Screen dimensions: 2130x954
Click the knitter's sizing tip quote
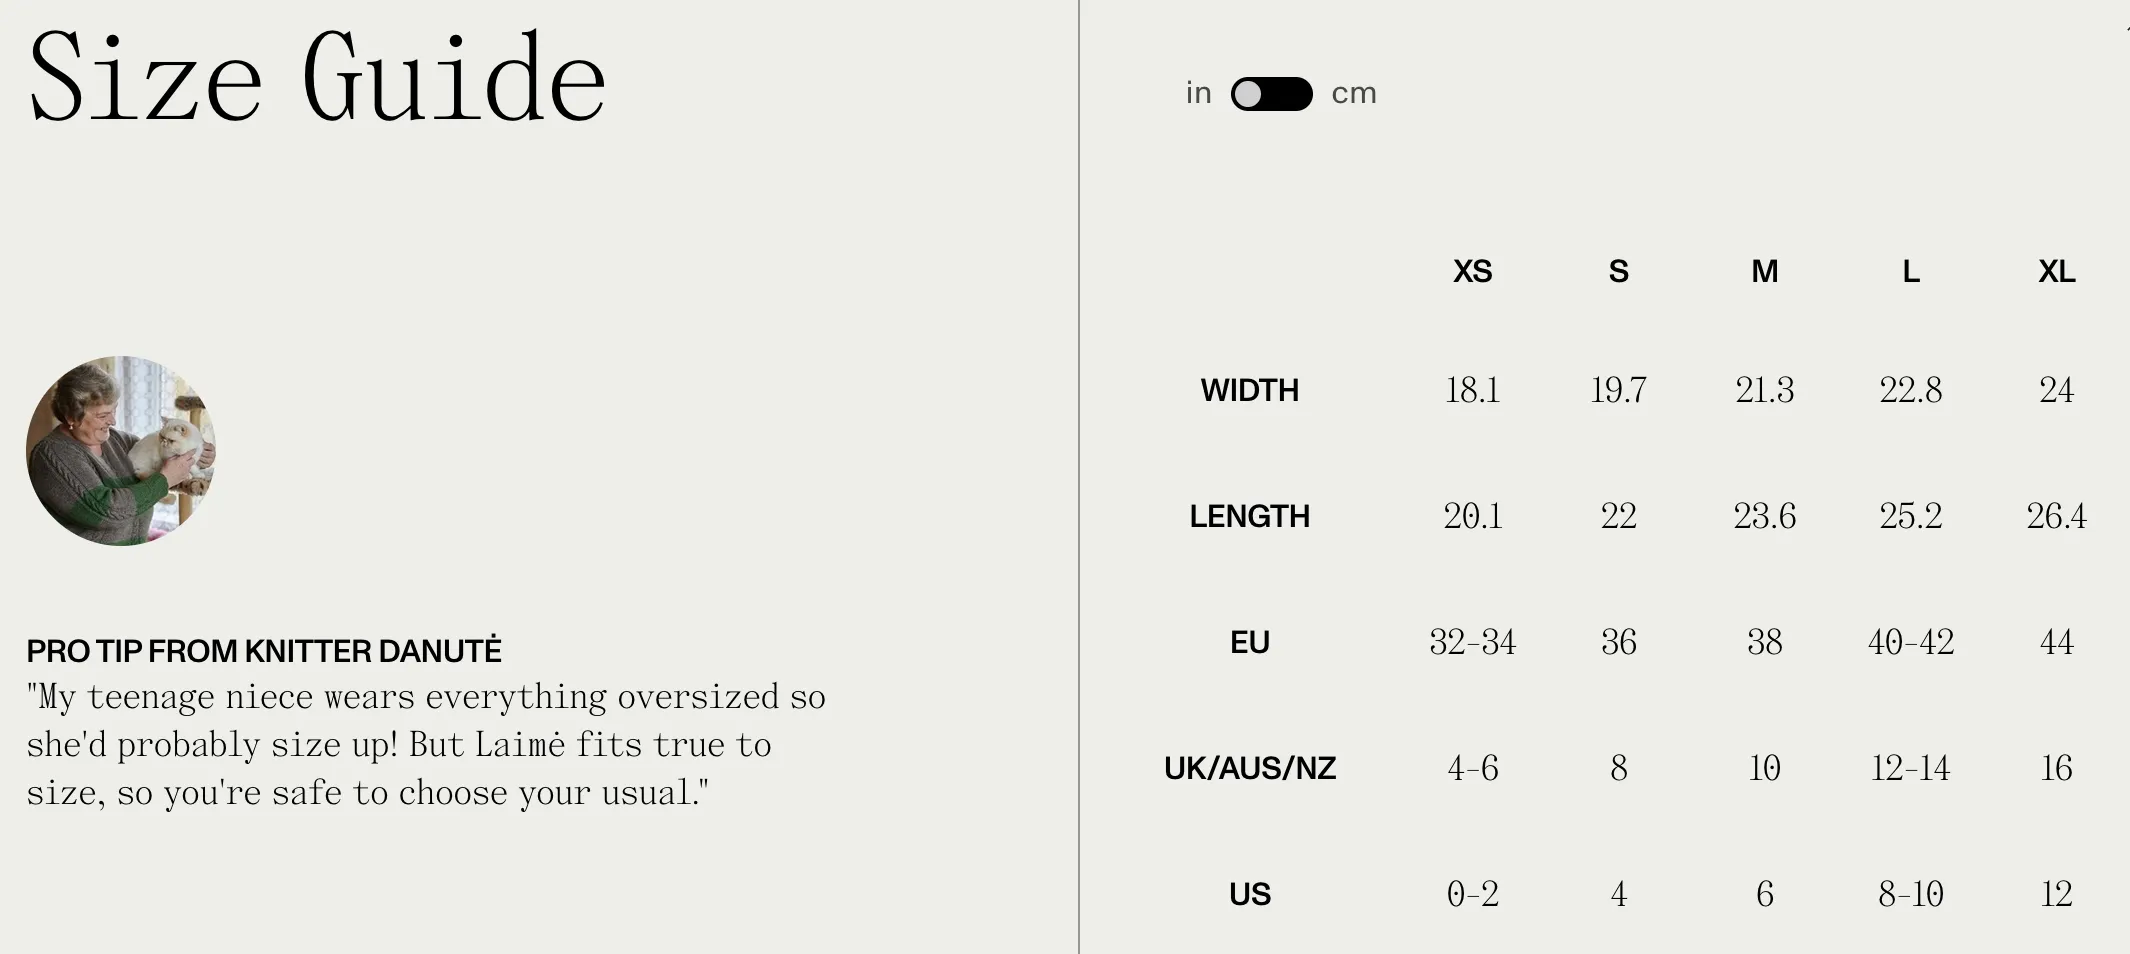426,745
